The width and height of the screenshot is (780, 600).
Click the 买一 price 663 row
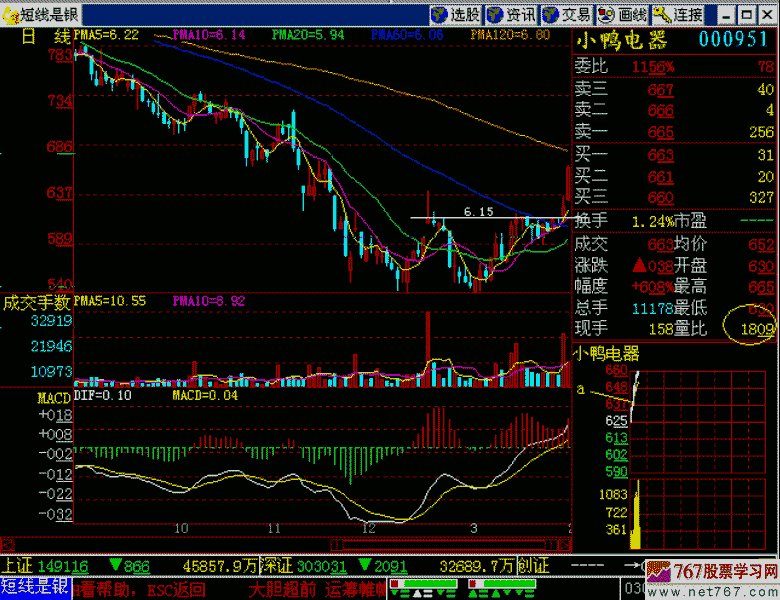coord(660,155)
